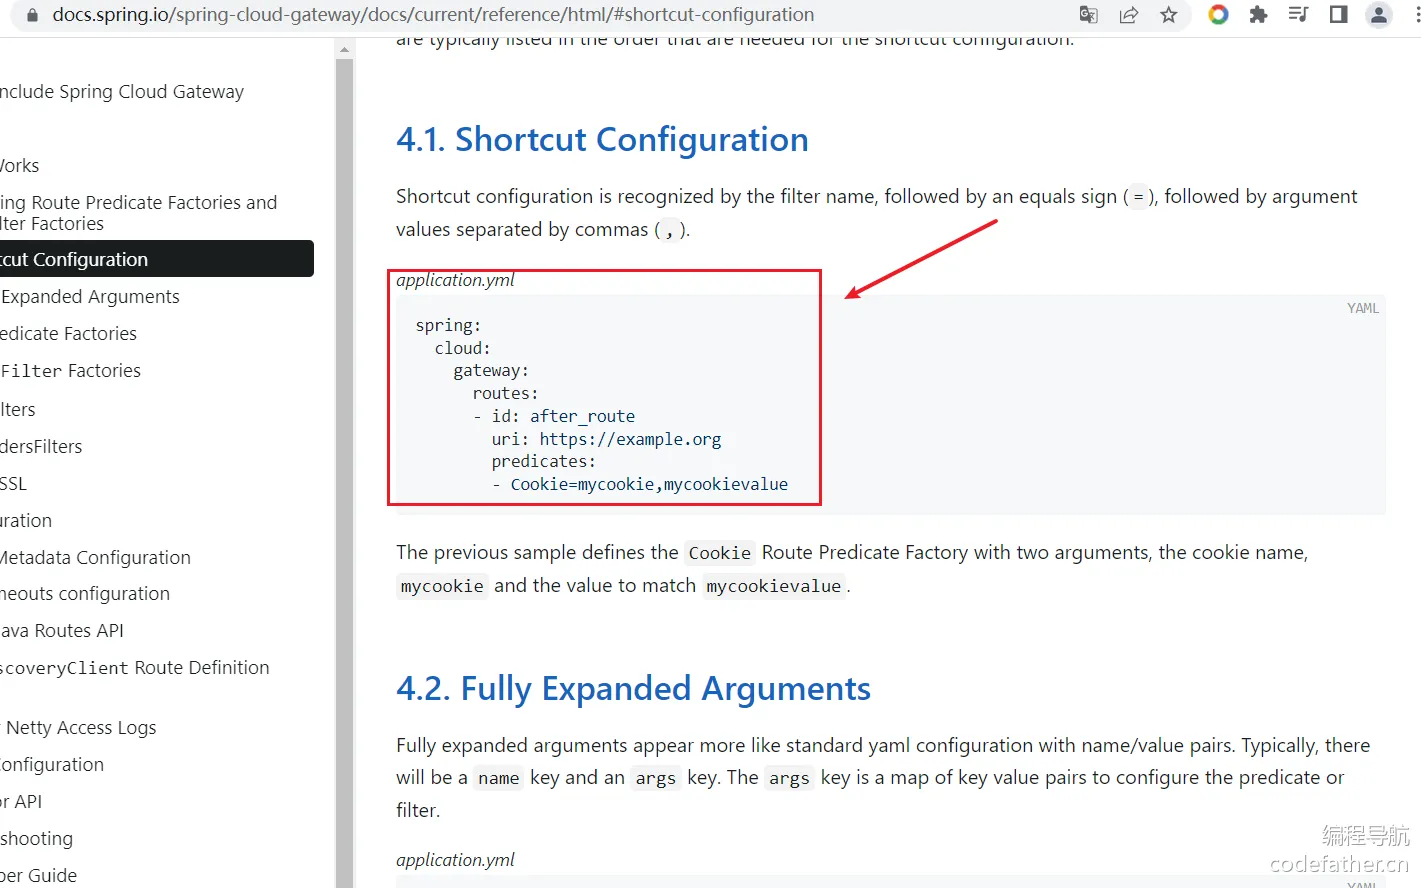This screenshot has width=1421, height=888.
Task: Open the browser profile avatar menu
Action: (x=1379, y=15)
